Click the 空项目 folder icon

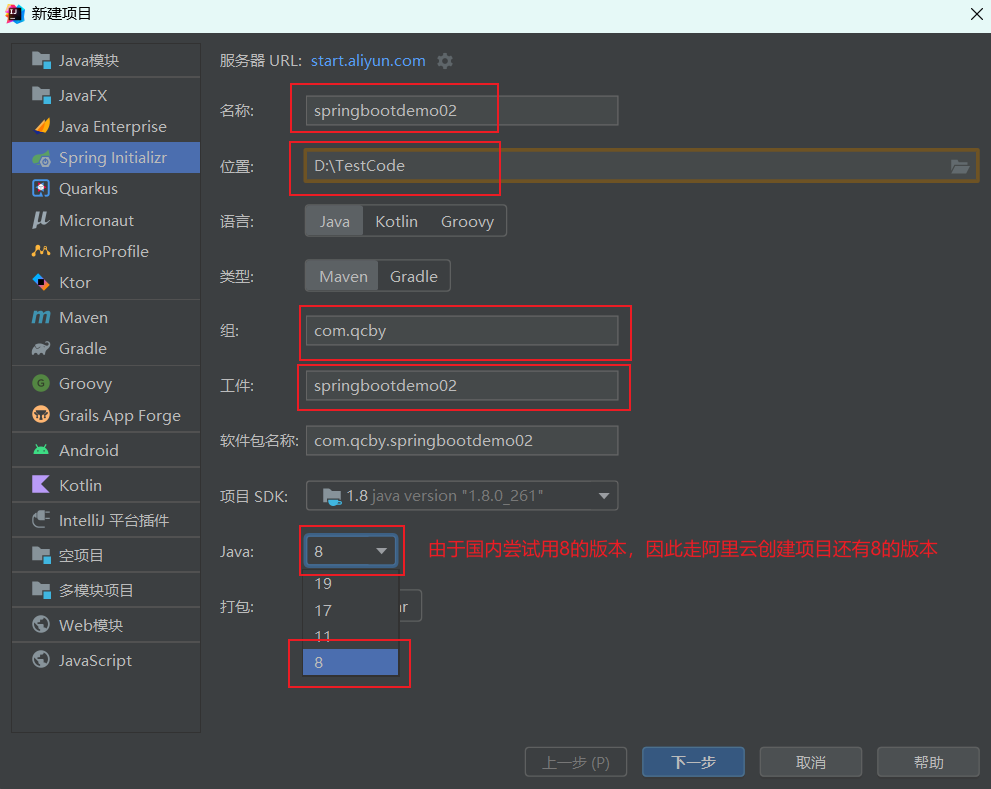pyautogui.click(x=41, y=555)
